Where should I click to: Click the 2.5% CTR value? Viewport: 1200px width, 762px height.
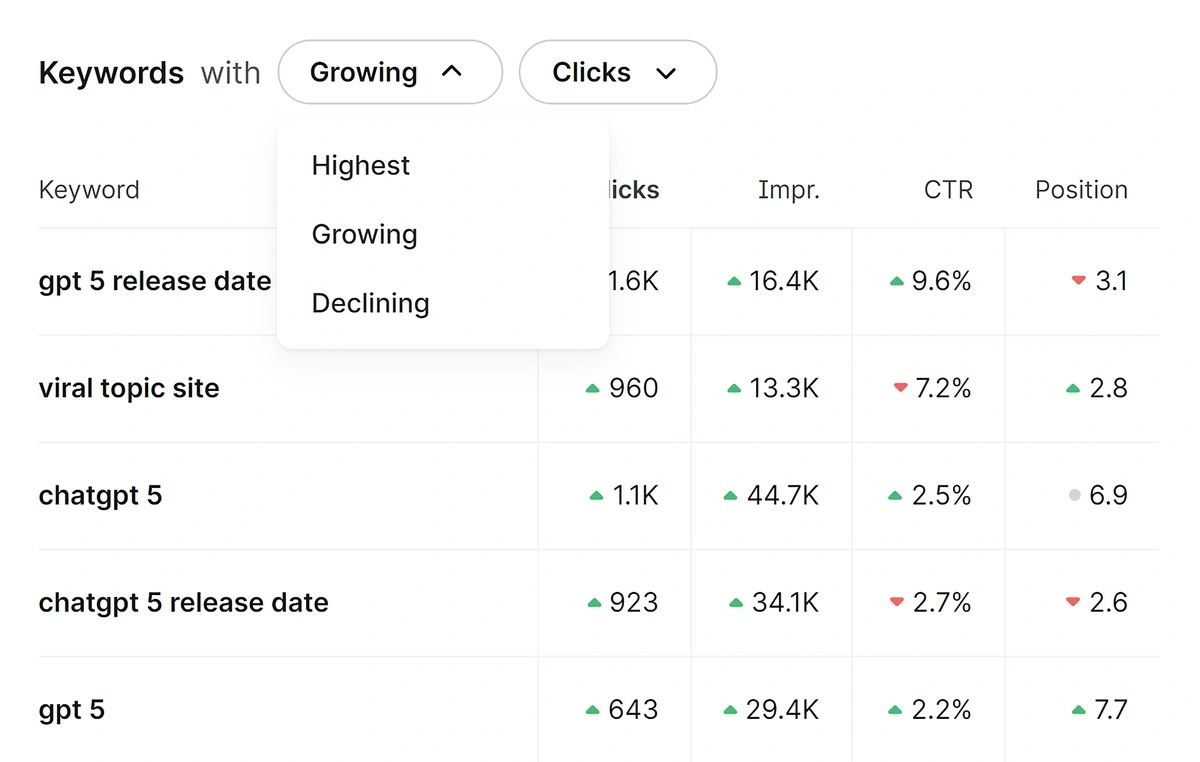941,495
